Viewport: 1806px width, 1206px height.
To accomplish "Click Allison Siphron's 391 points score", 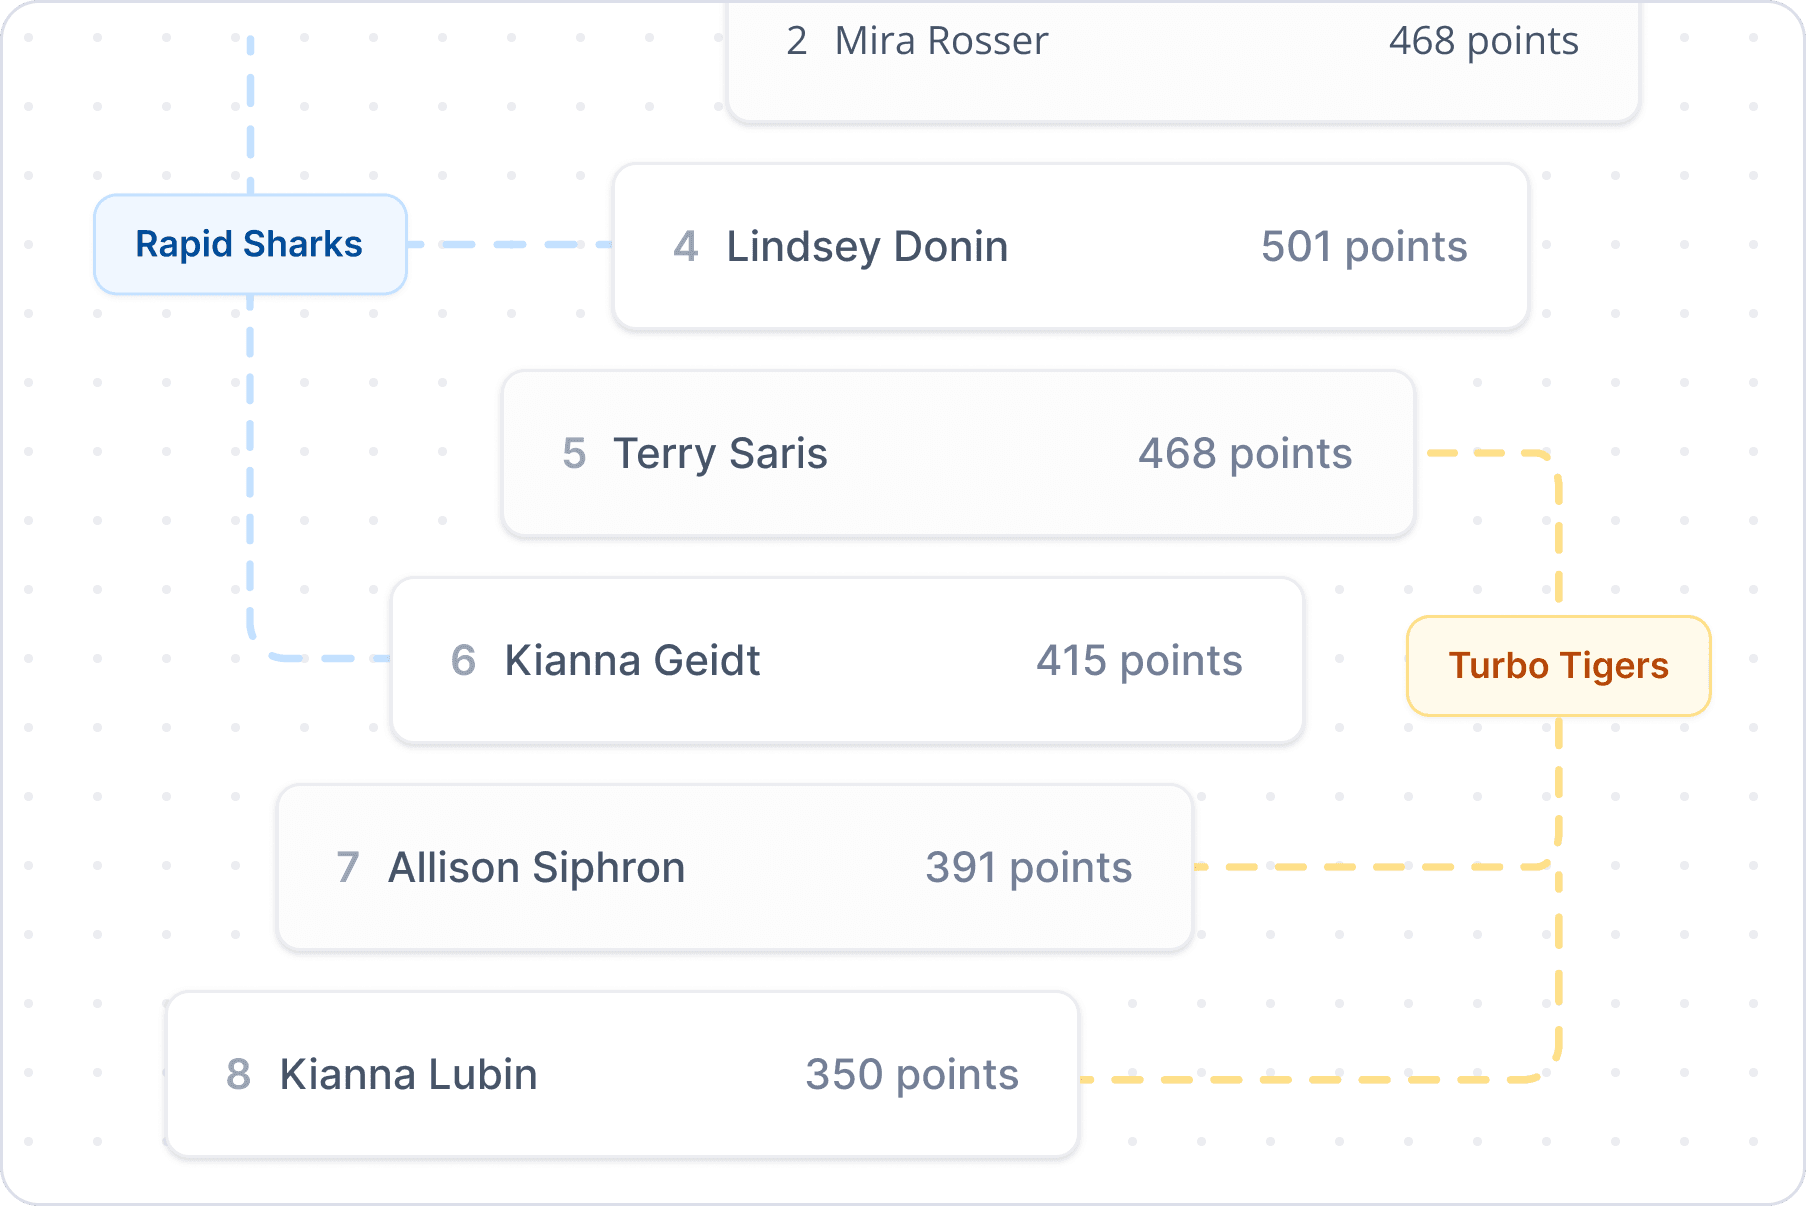I will click(1028, 868).
